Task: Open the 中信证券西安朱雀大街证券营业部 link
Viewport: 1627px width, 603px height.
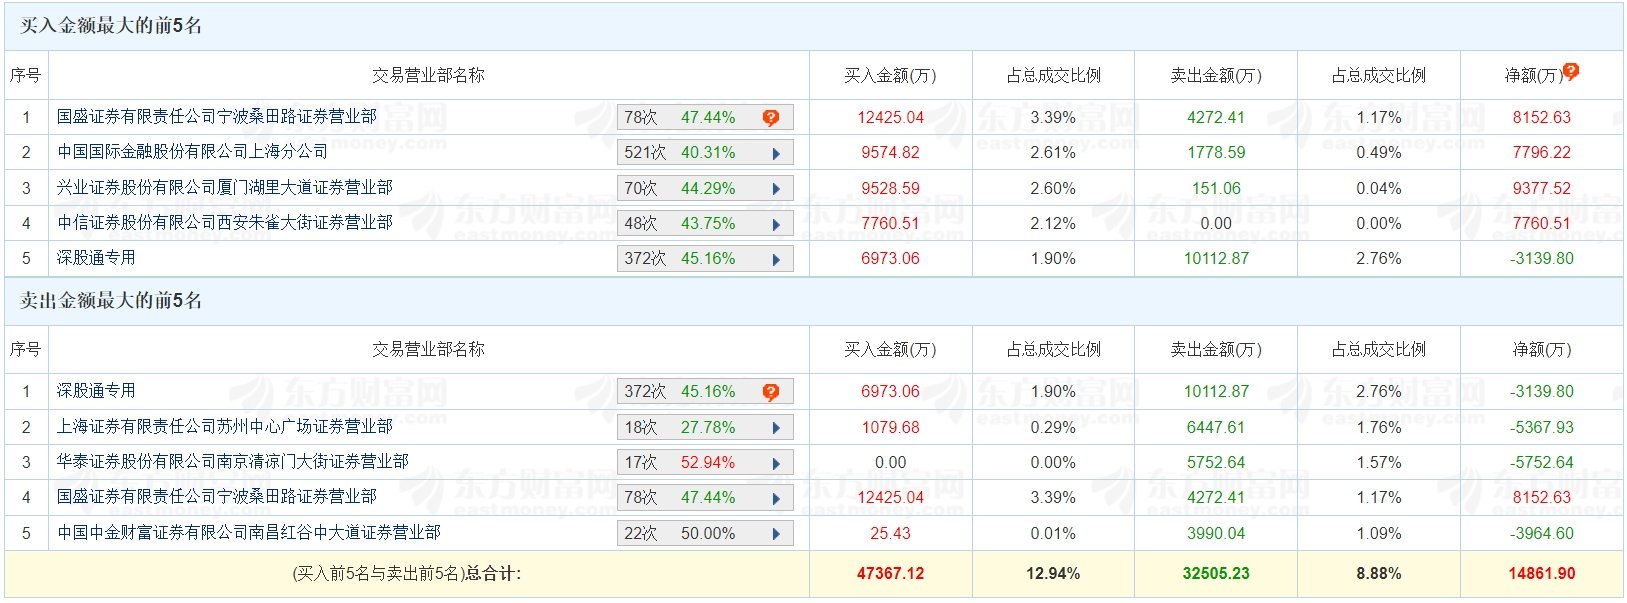Action: [225, 223]
